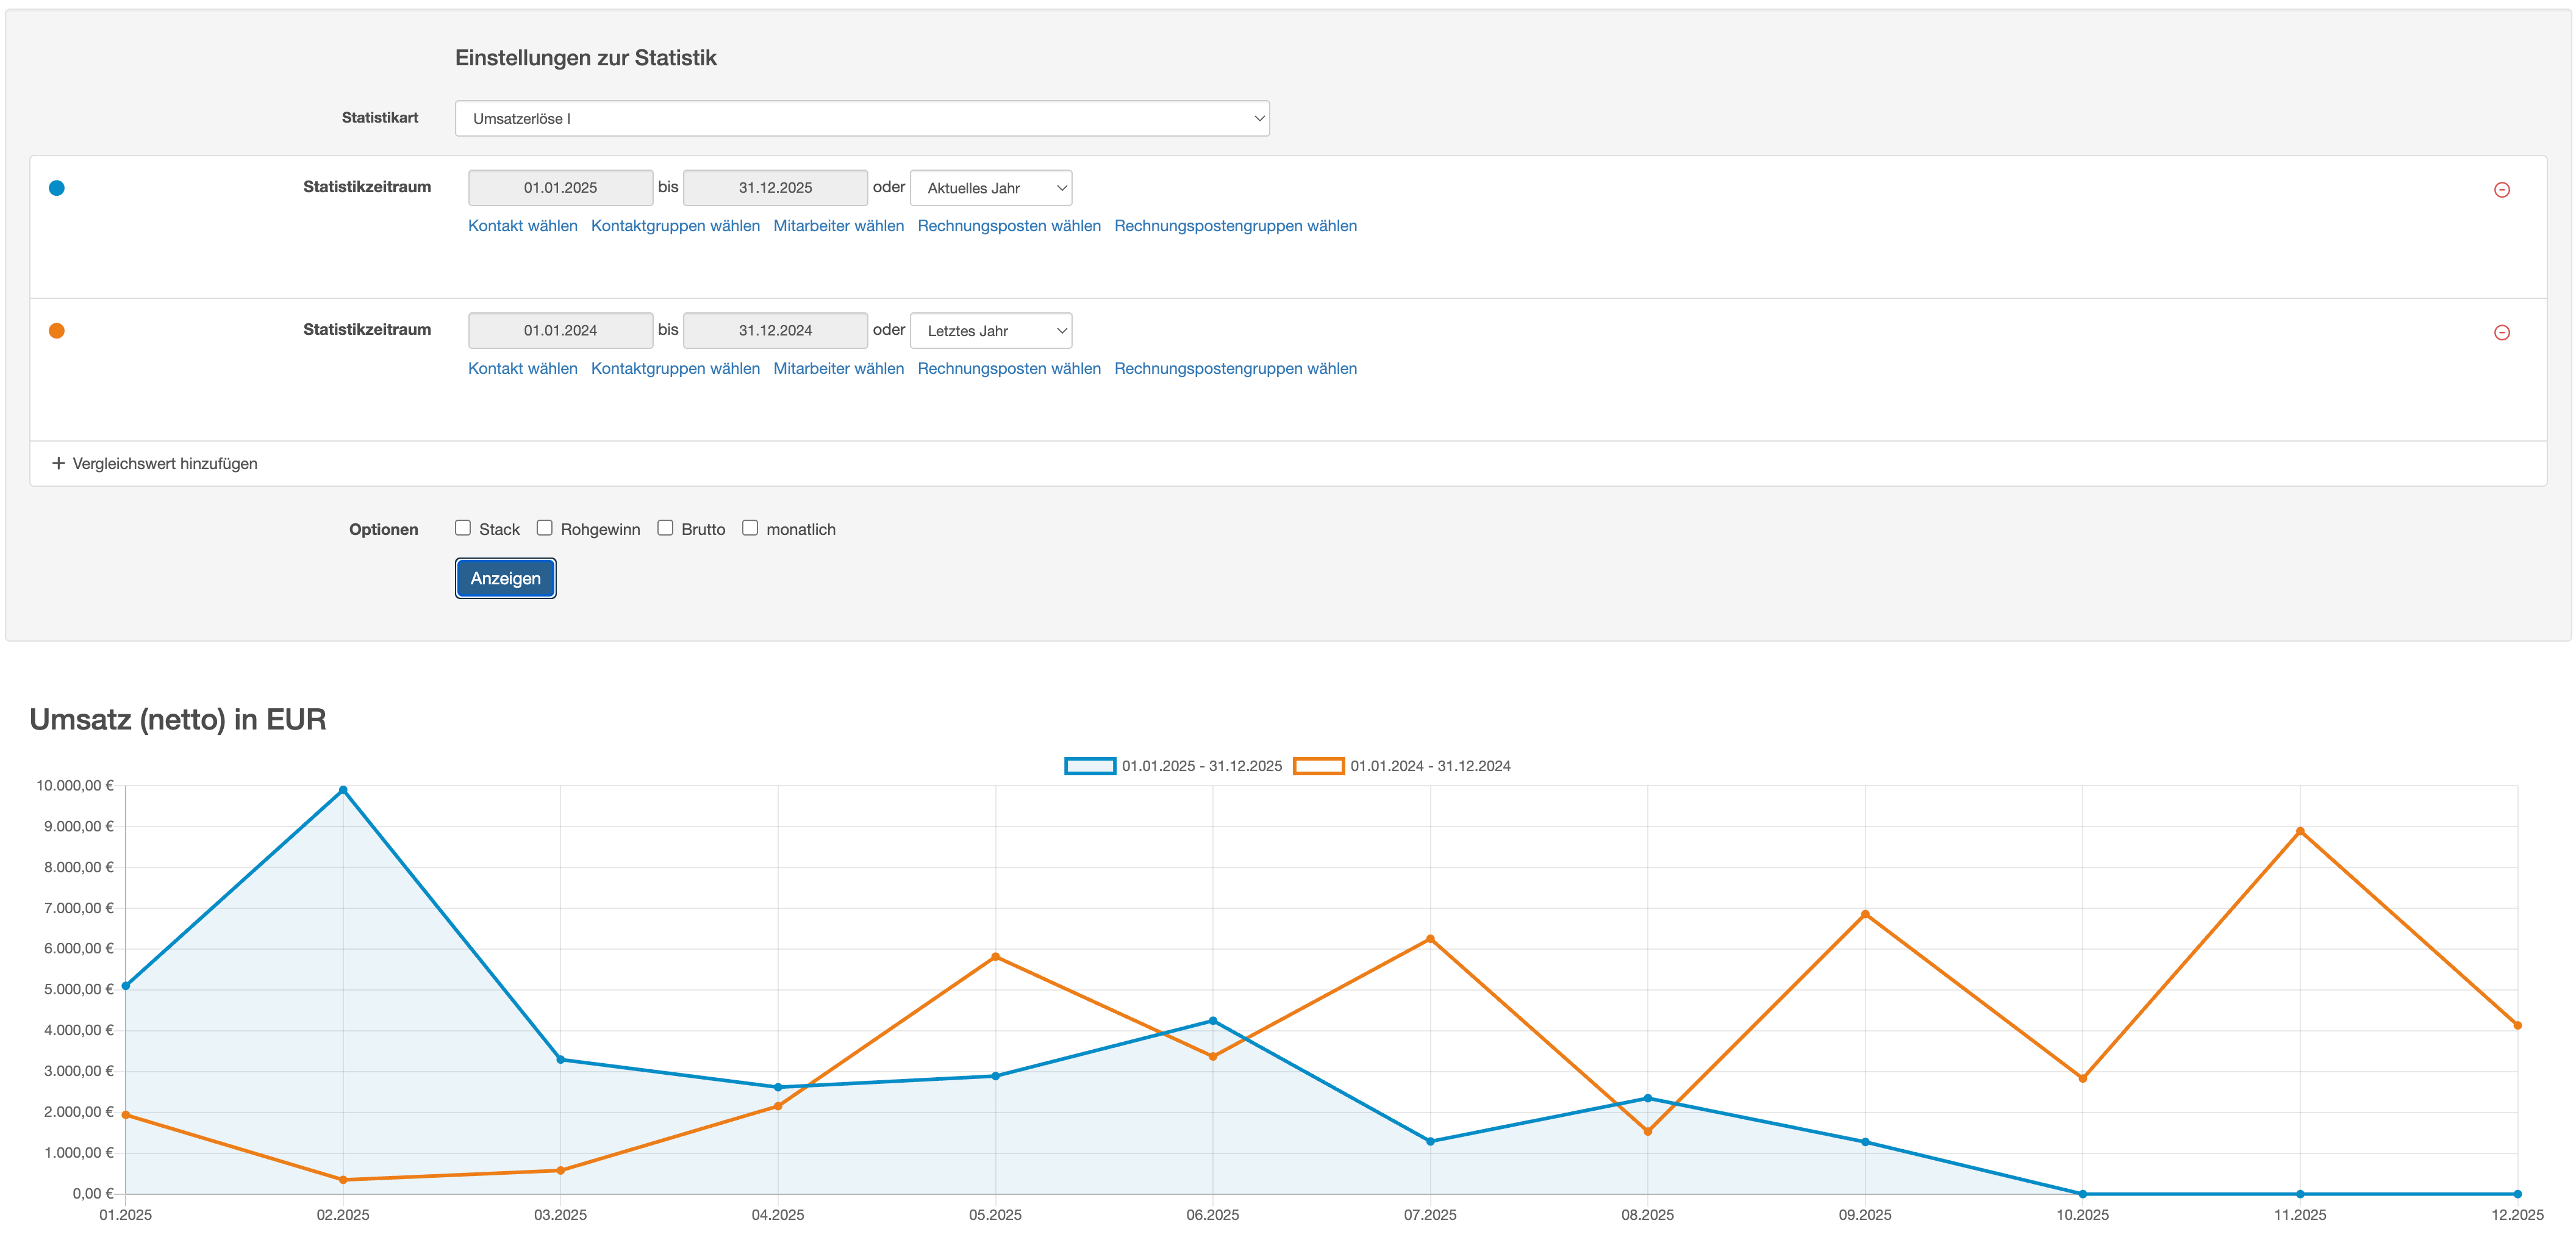The image size is (2576, 1237).
Task: Click the blue peak data point at 02.2025
Action: (343, 790)
